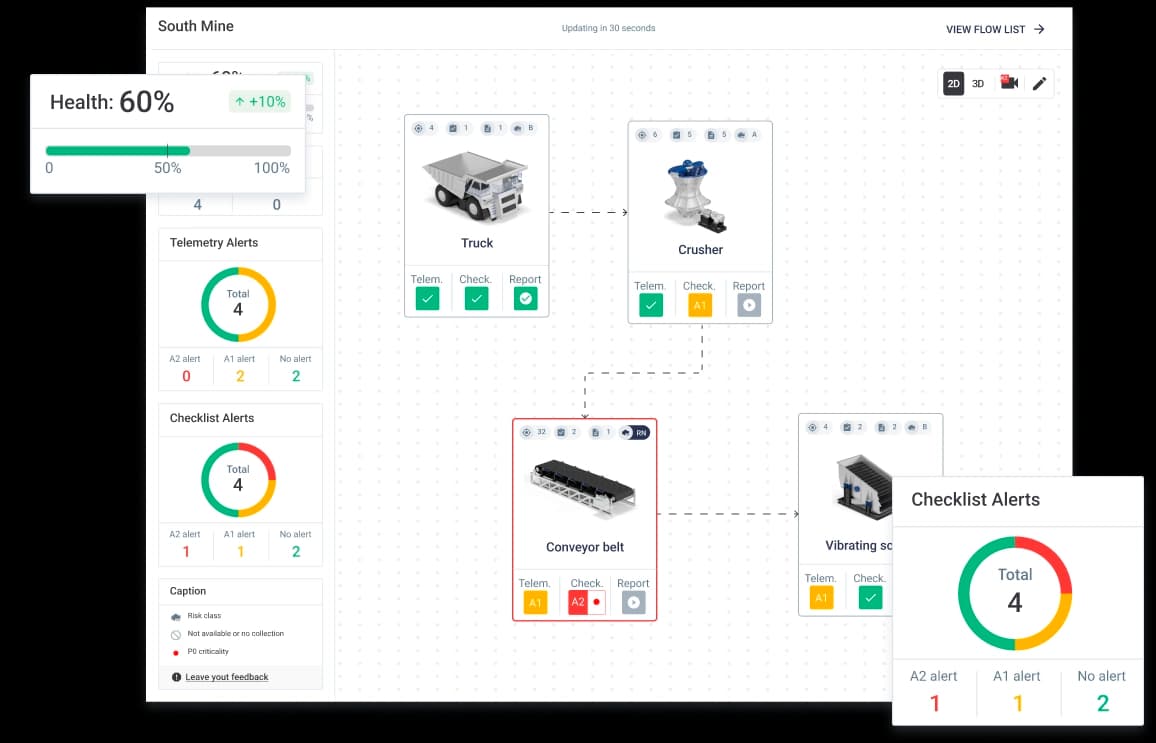The image size is (1156, 743).
Task: Click Conveyor belt's red A2 checklist badge
Action: click(x=578, y=602)
